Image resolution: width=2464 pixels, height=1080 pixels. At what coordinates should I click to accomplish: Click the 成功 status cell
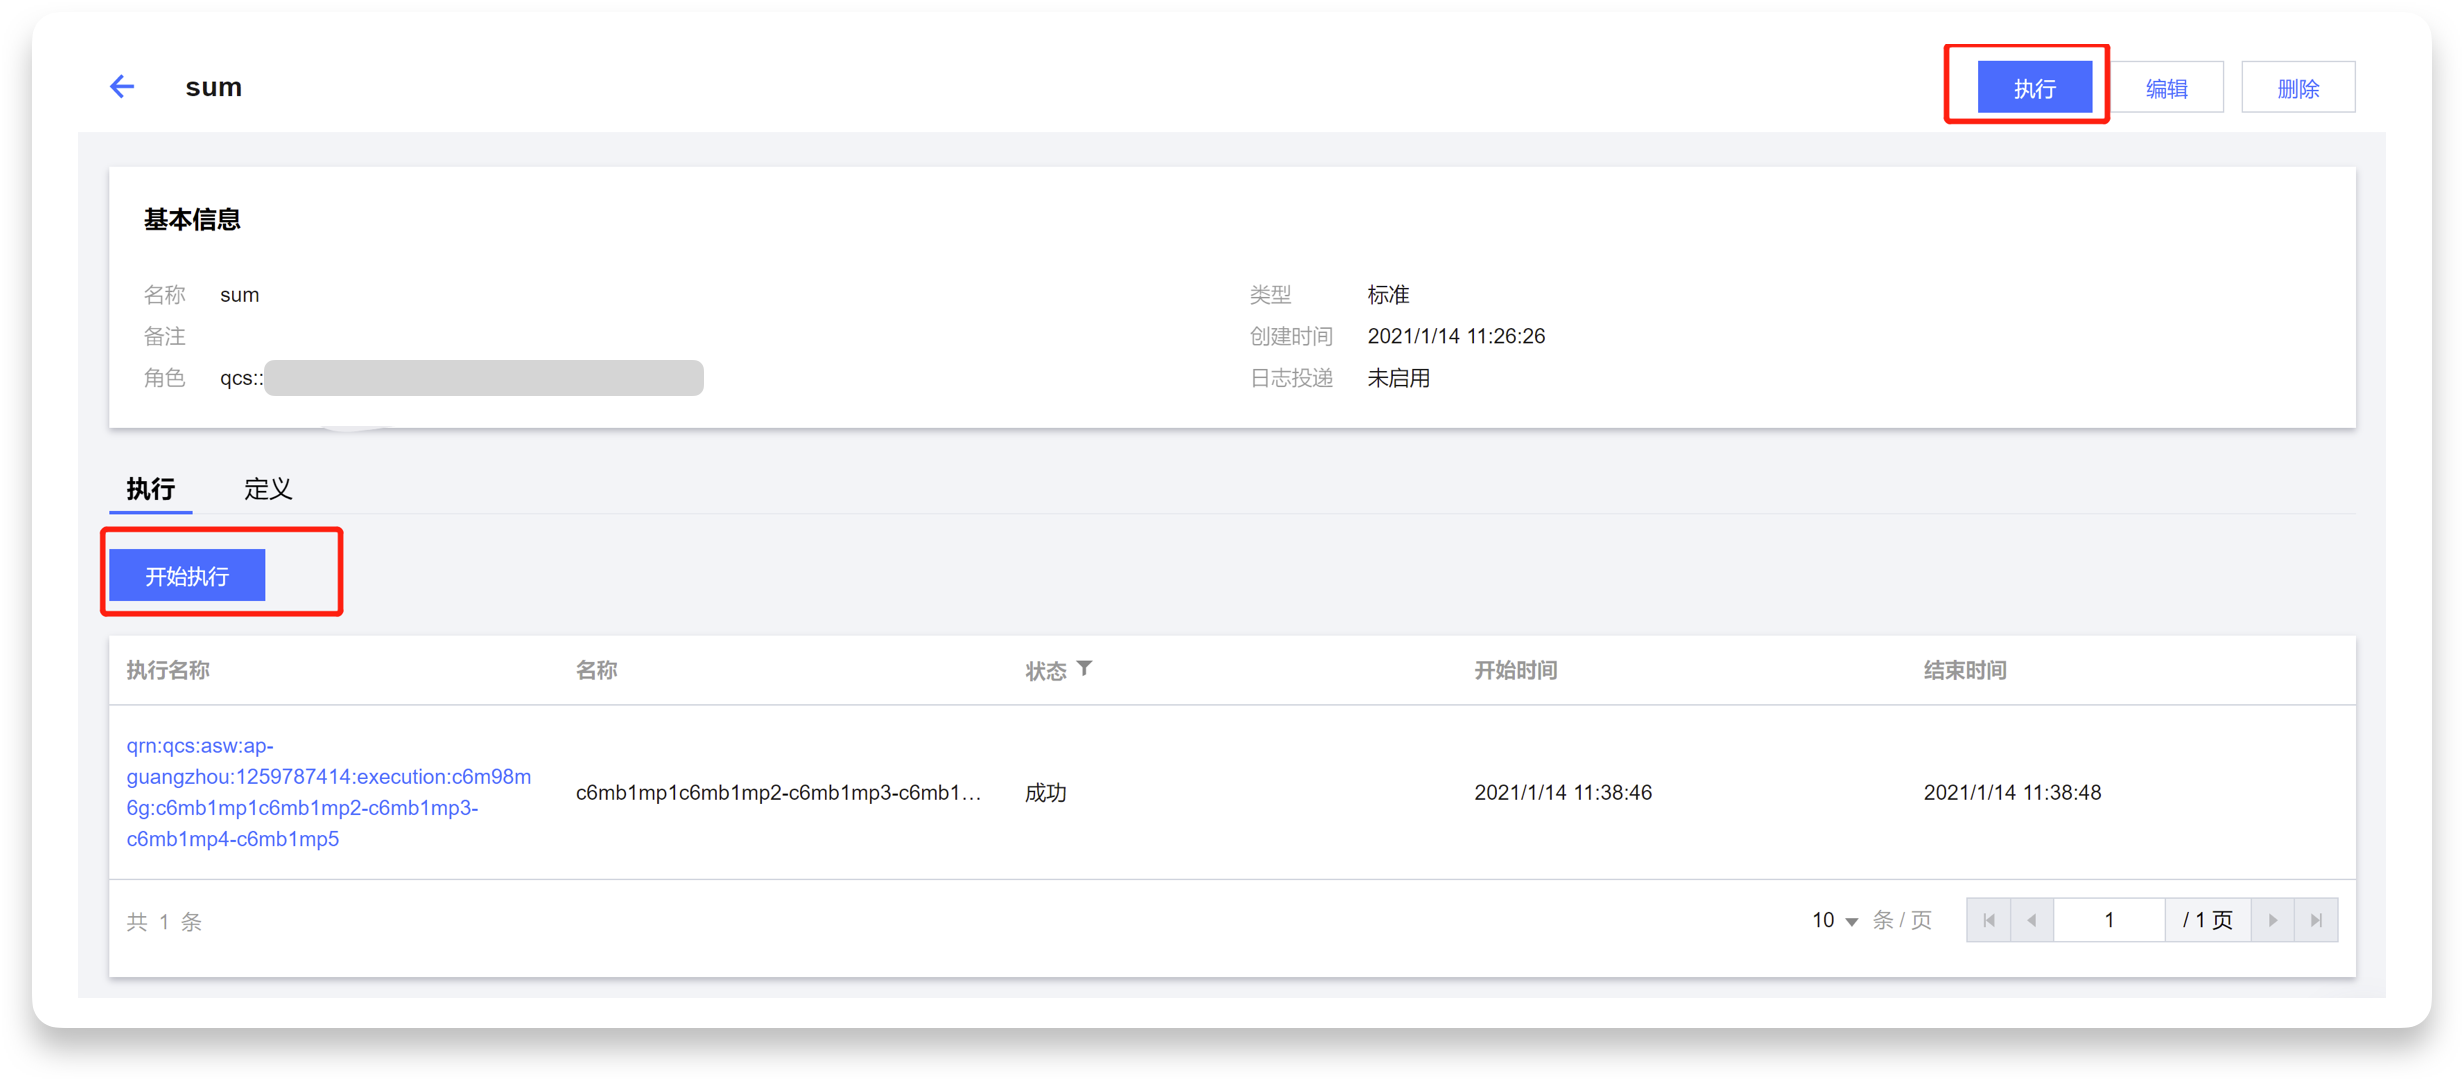pyautogui.click(x=1046, y=793)
